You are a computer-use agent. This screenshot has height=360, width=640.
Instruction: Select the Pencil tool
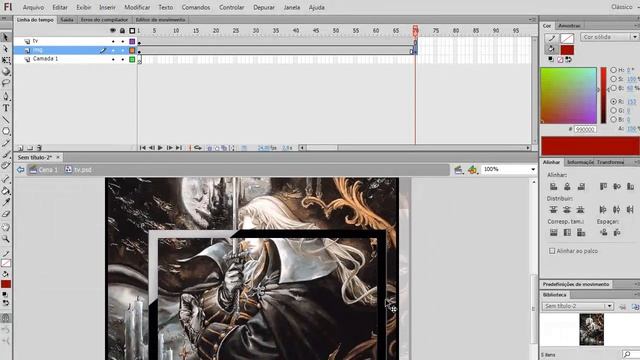[6, 143]
